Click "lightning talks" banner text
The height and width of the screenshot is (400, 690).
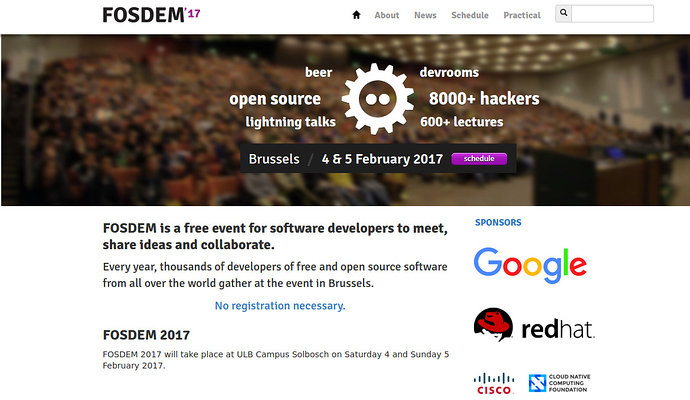pyautogui.click(x=290, y=122)
